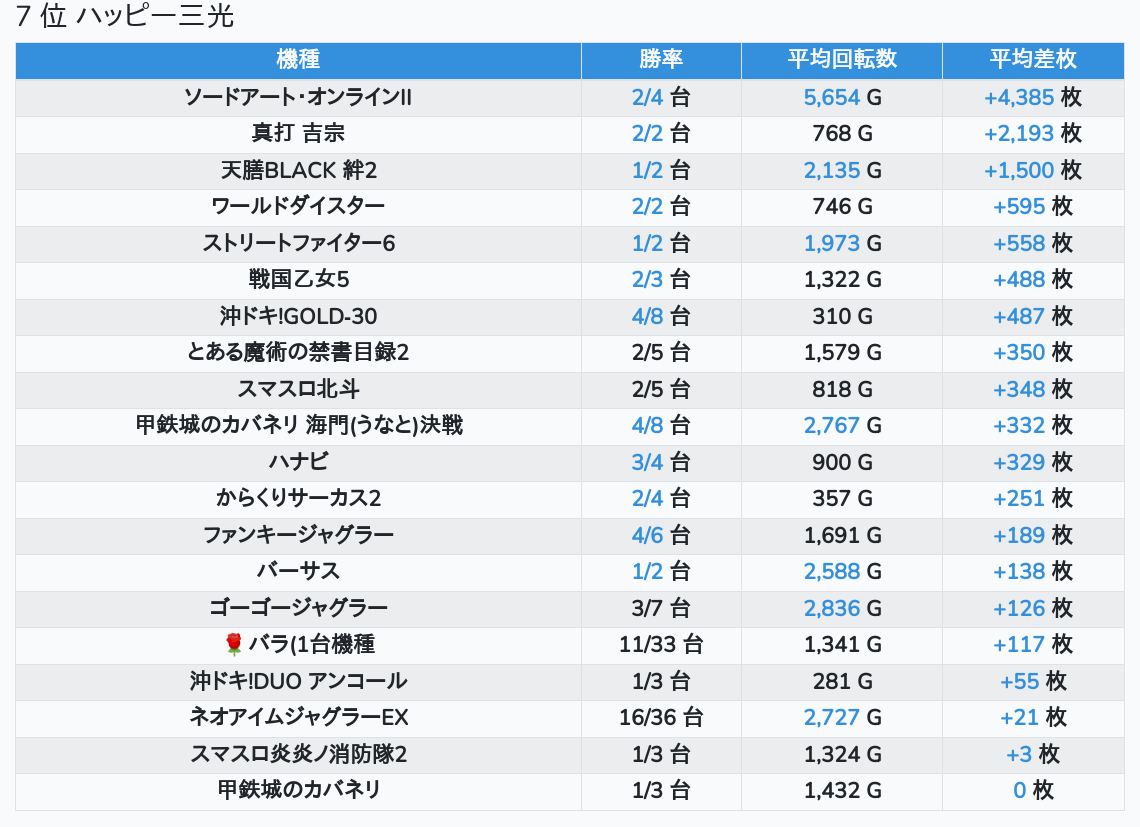Click the +487 枚 difference value
The width and height of the screenshot is (1140, 827).
pyautogui.click(x=1033, y=316)
